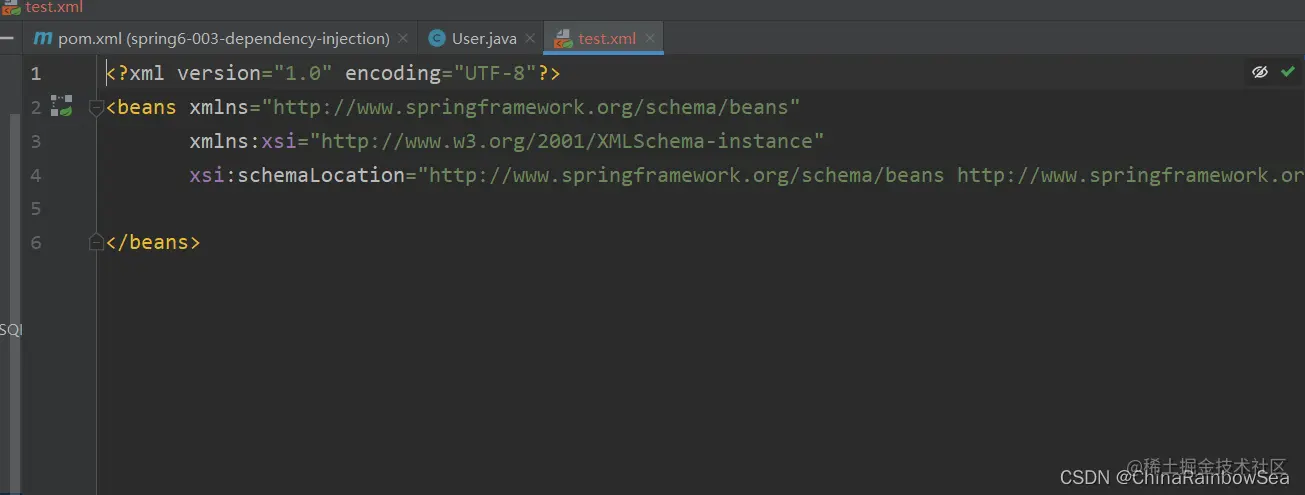1305x495 pixels.
Task: Click line number 3 in the gutter
Action: (36, 141)
